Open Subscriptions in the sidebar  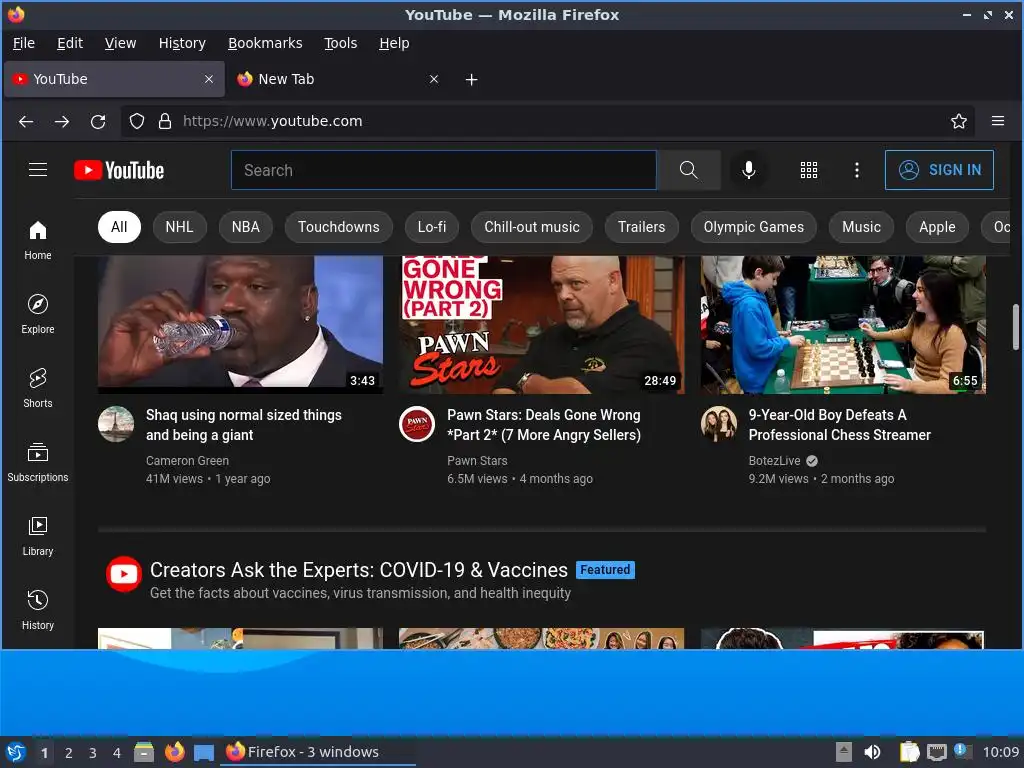click(x=38, y=462)
